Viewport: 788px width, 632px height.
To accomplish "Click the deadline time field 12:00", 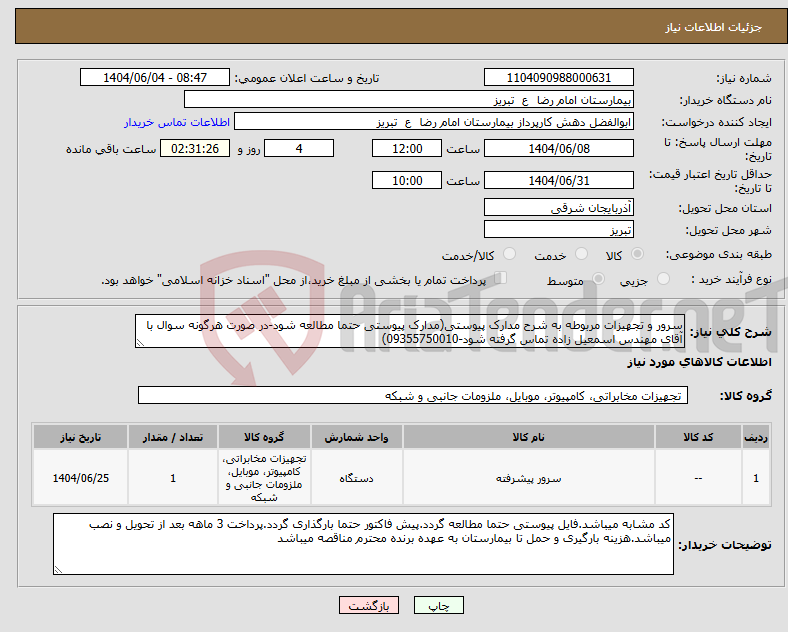I will click(x=407, y=149).
